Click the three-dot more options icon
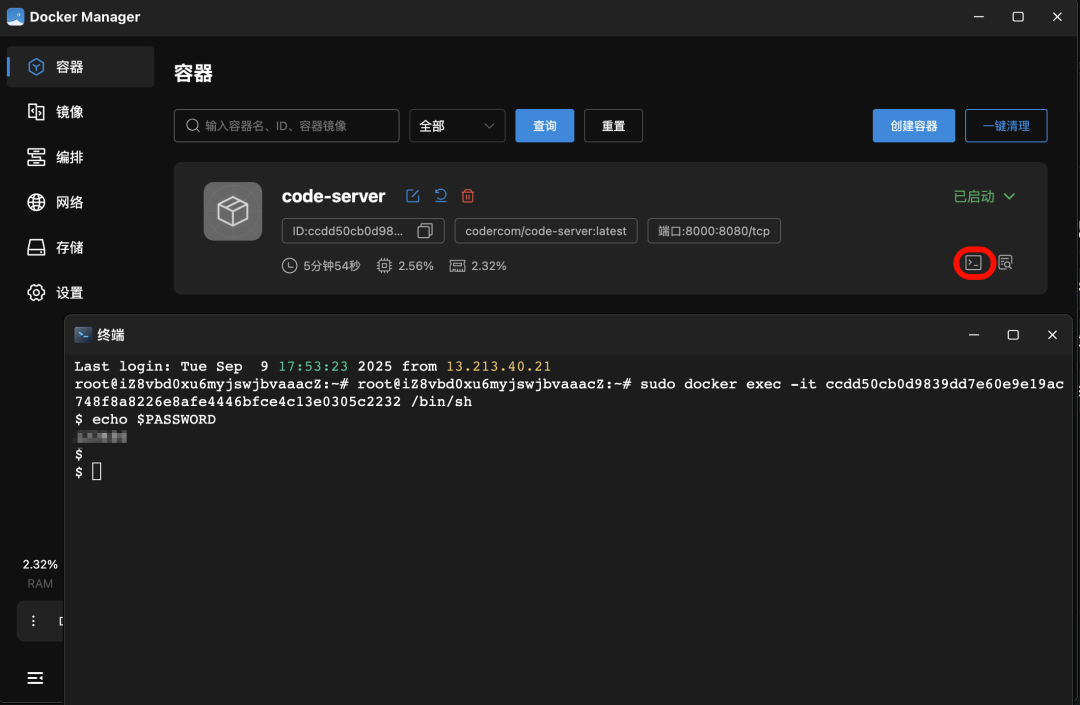The height and width of the screenshot is (705, 1080). point(33,621)
